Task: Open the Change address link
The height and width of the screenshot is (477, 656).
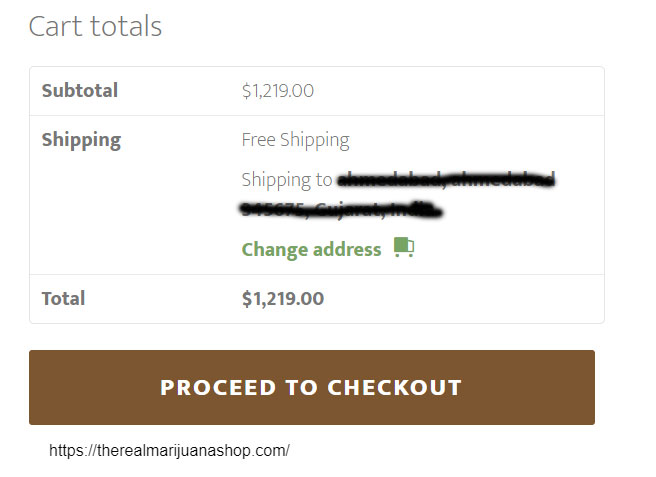Action: [x=311, y=250]
